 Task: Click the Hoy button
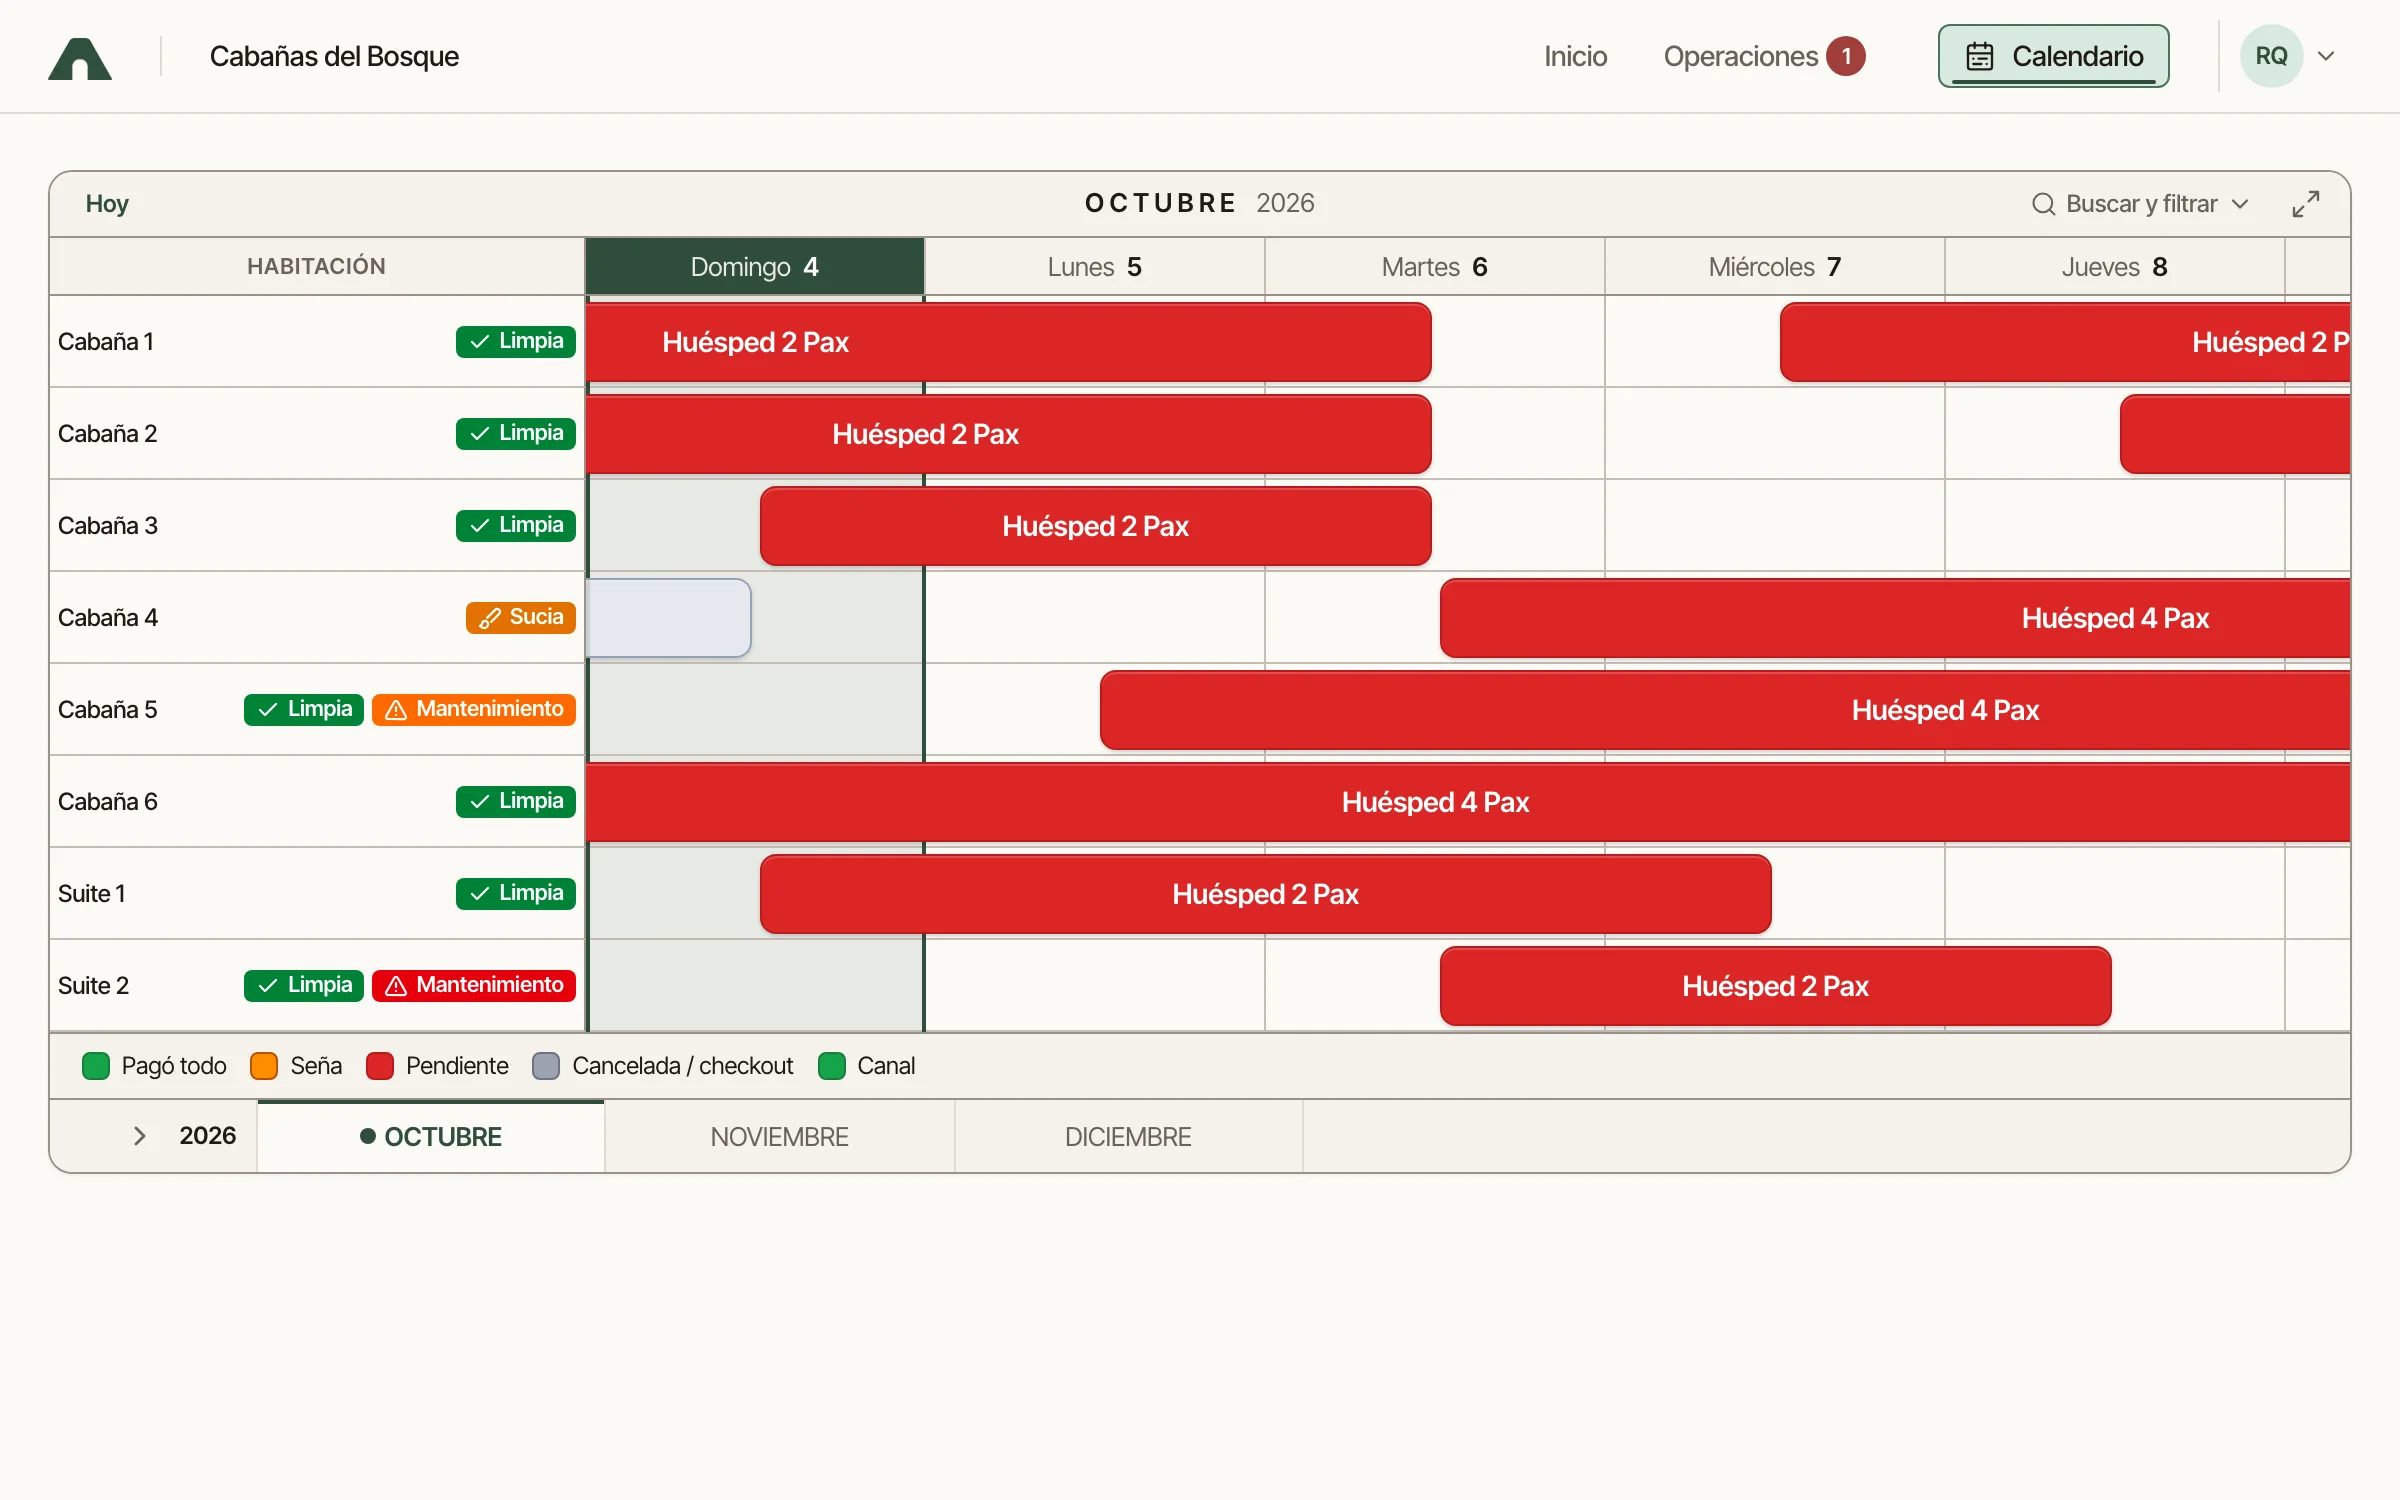coord(107,204)
